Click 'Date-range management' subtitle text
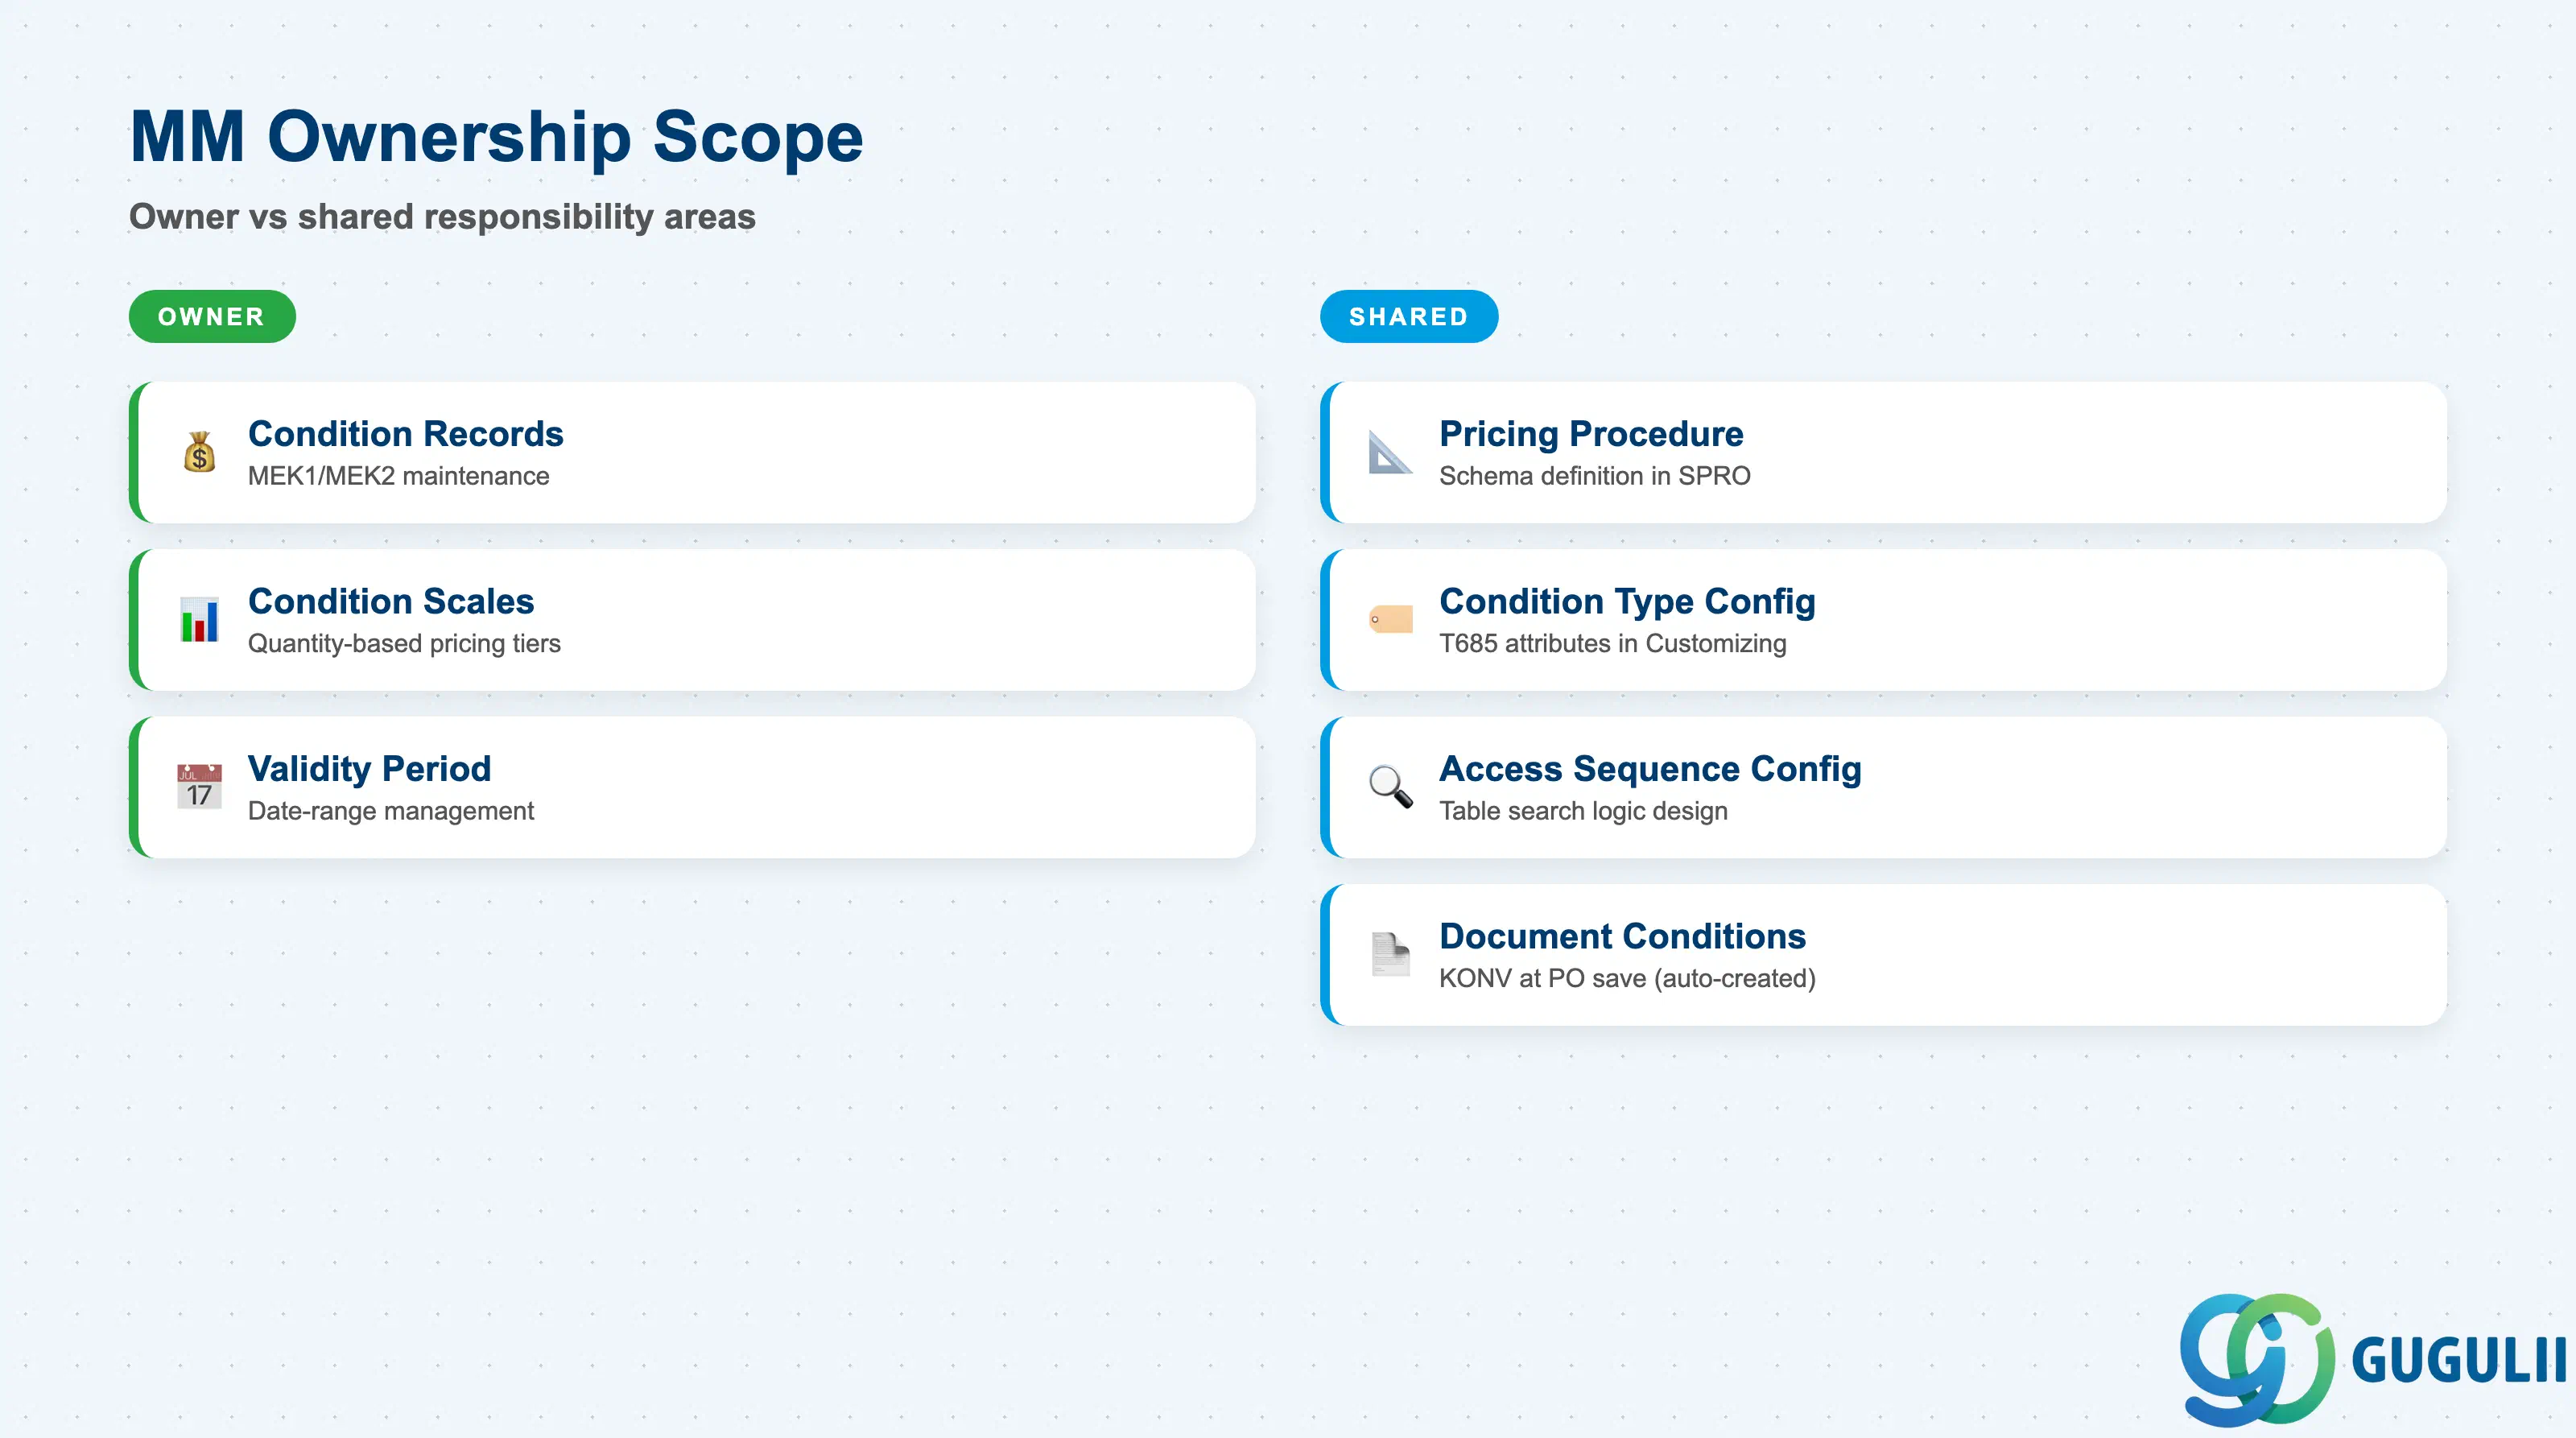 [x=391, y=811]
